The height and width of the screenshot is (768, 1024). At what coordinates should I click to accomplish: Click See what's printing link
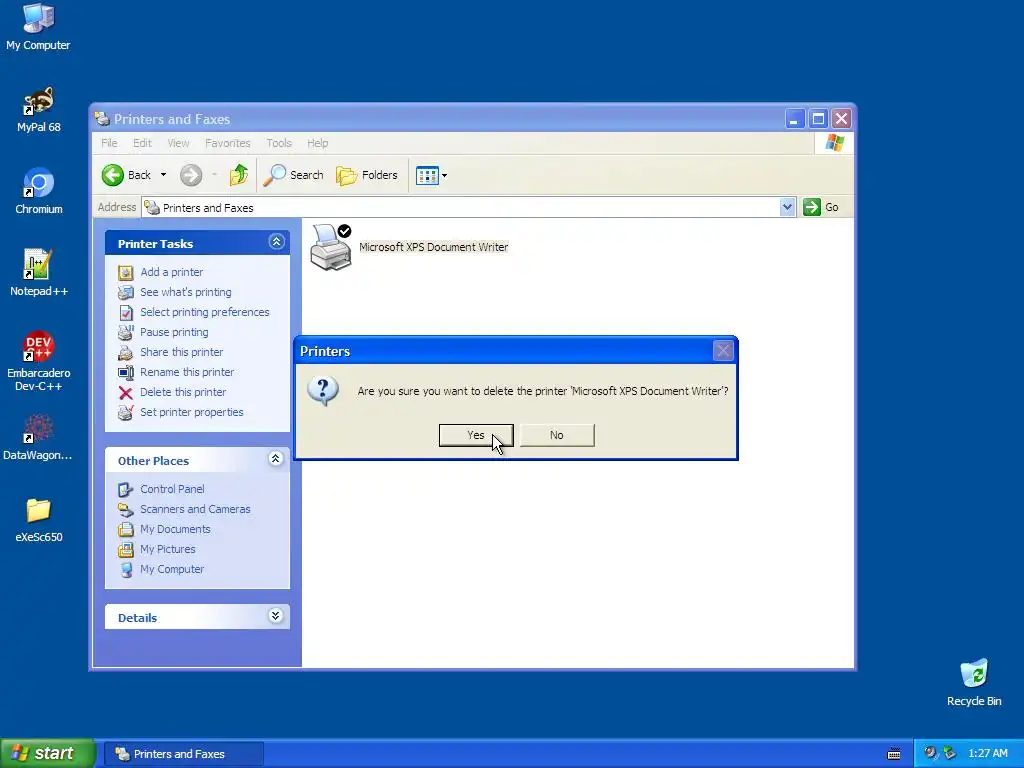185,292
